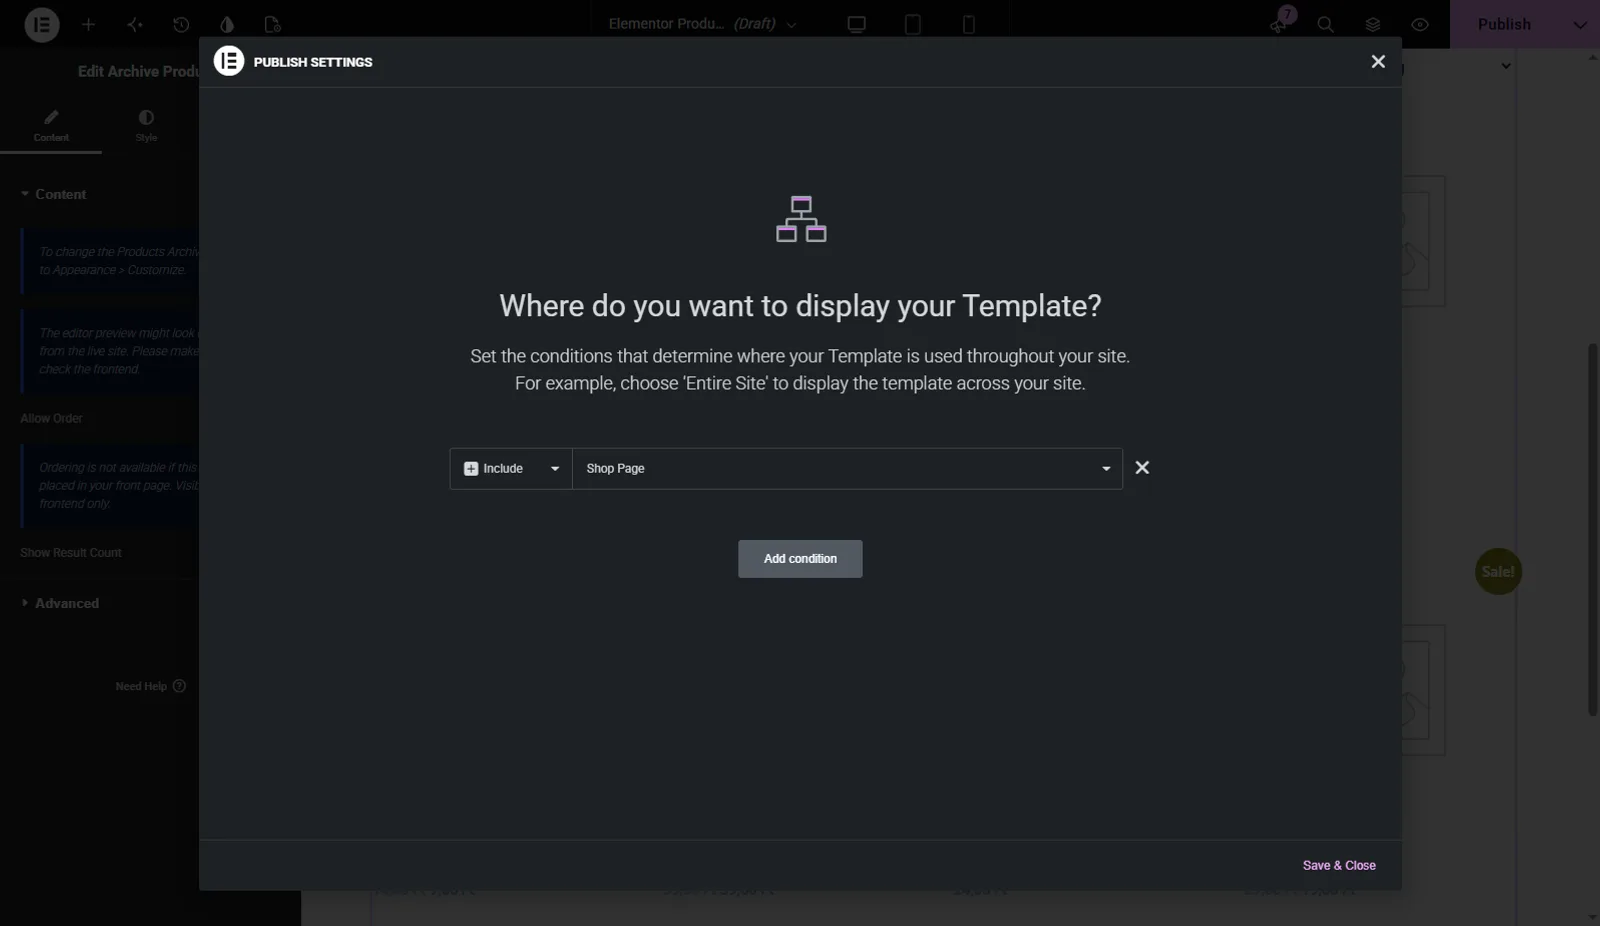
Task: Click the add element plus icon
Action: tap(88, 24)
